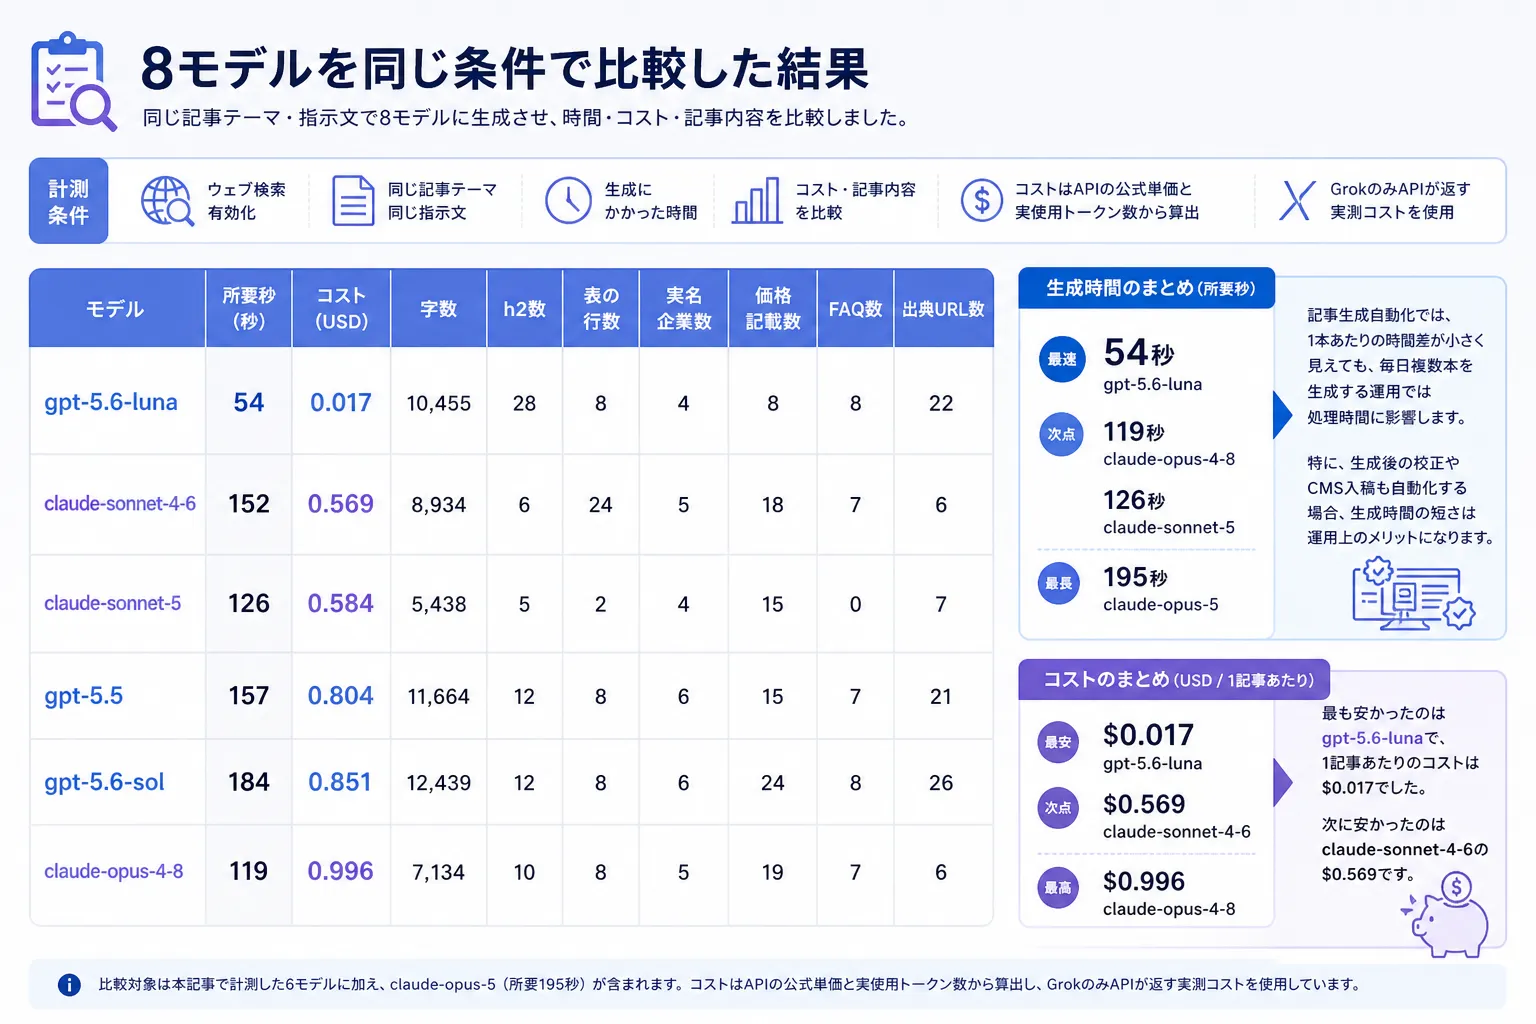Open gpt-5.5 model link in table
This screenshot has width=1536, height=1024.
click(84, 696)
